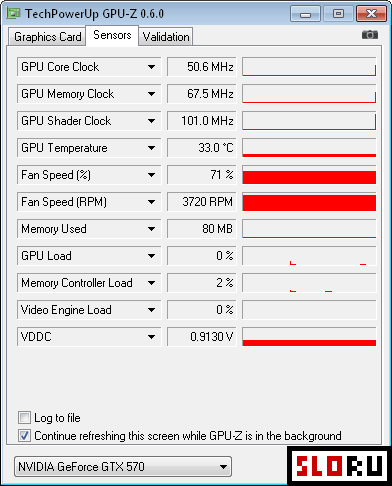Screen dimensions: 392x486
Task: Click the Fan Speed (%) red graph bar
Action: [x=309, y=175]
